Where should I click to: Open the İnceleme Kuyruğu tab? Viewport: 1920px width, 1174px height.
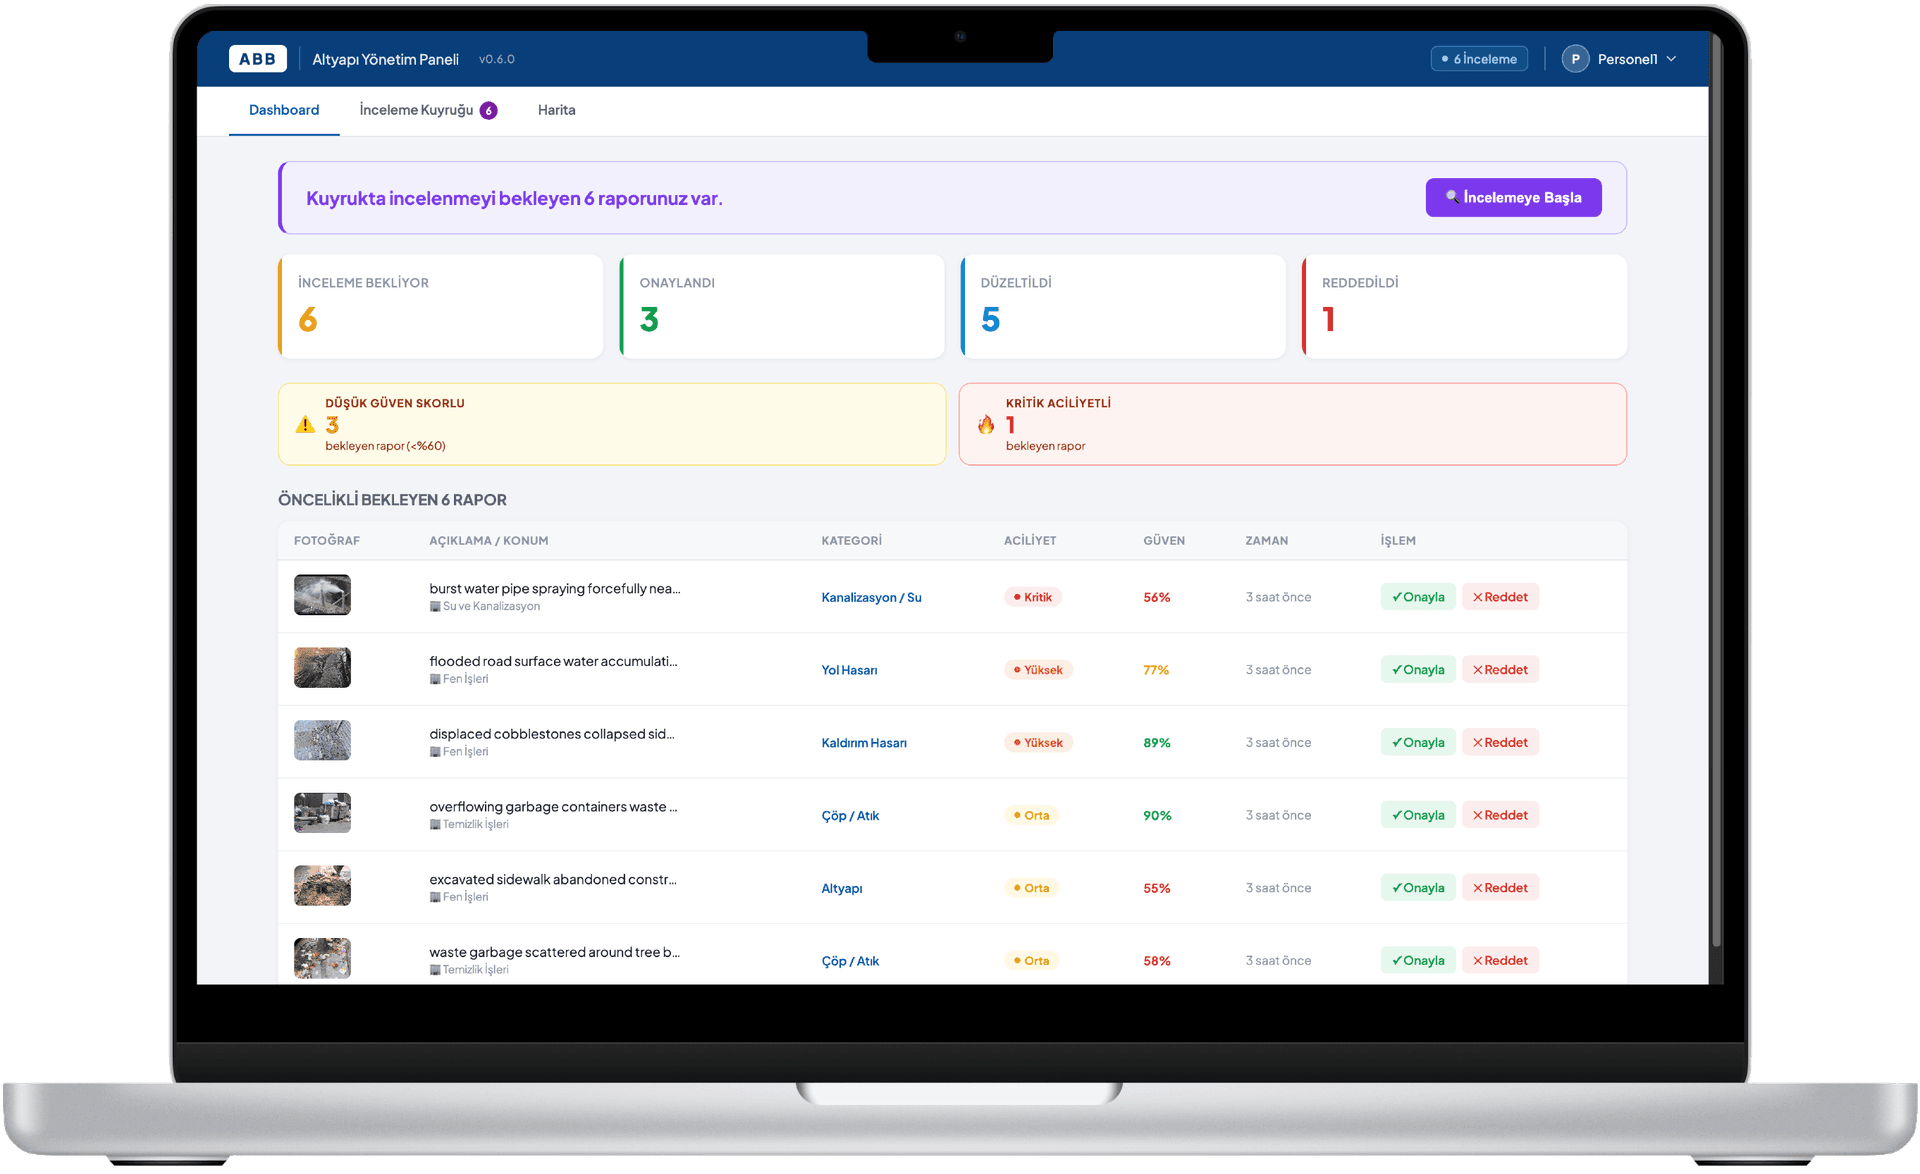point(428,110)
